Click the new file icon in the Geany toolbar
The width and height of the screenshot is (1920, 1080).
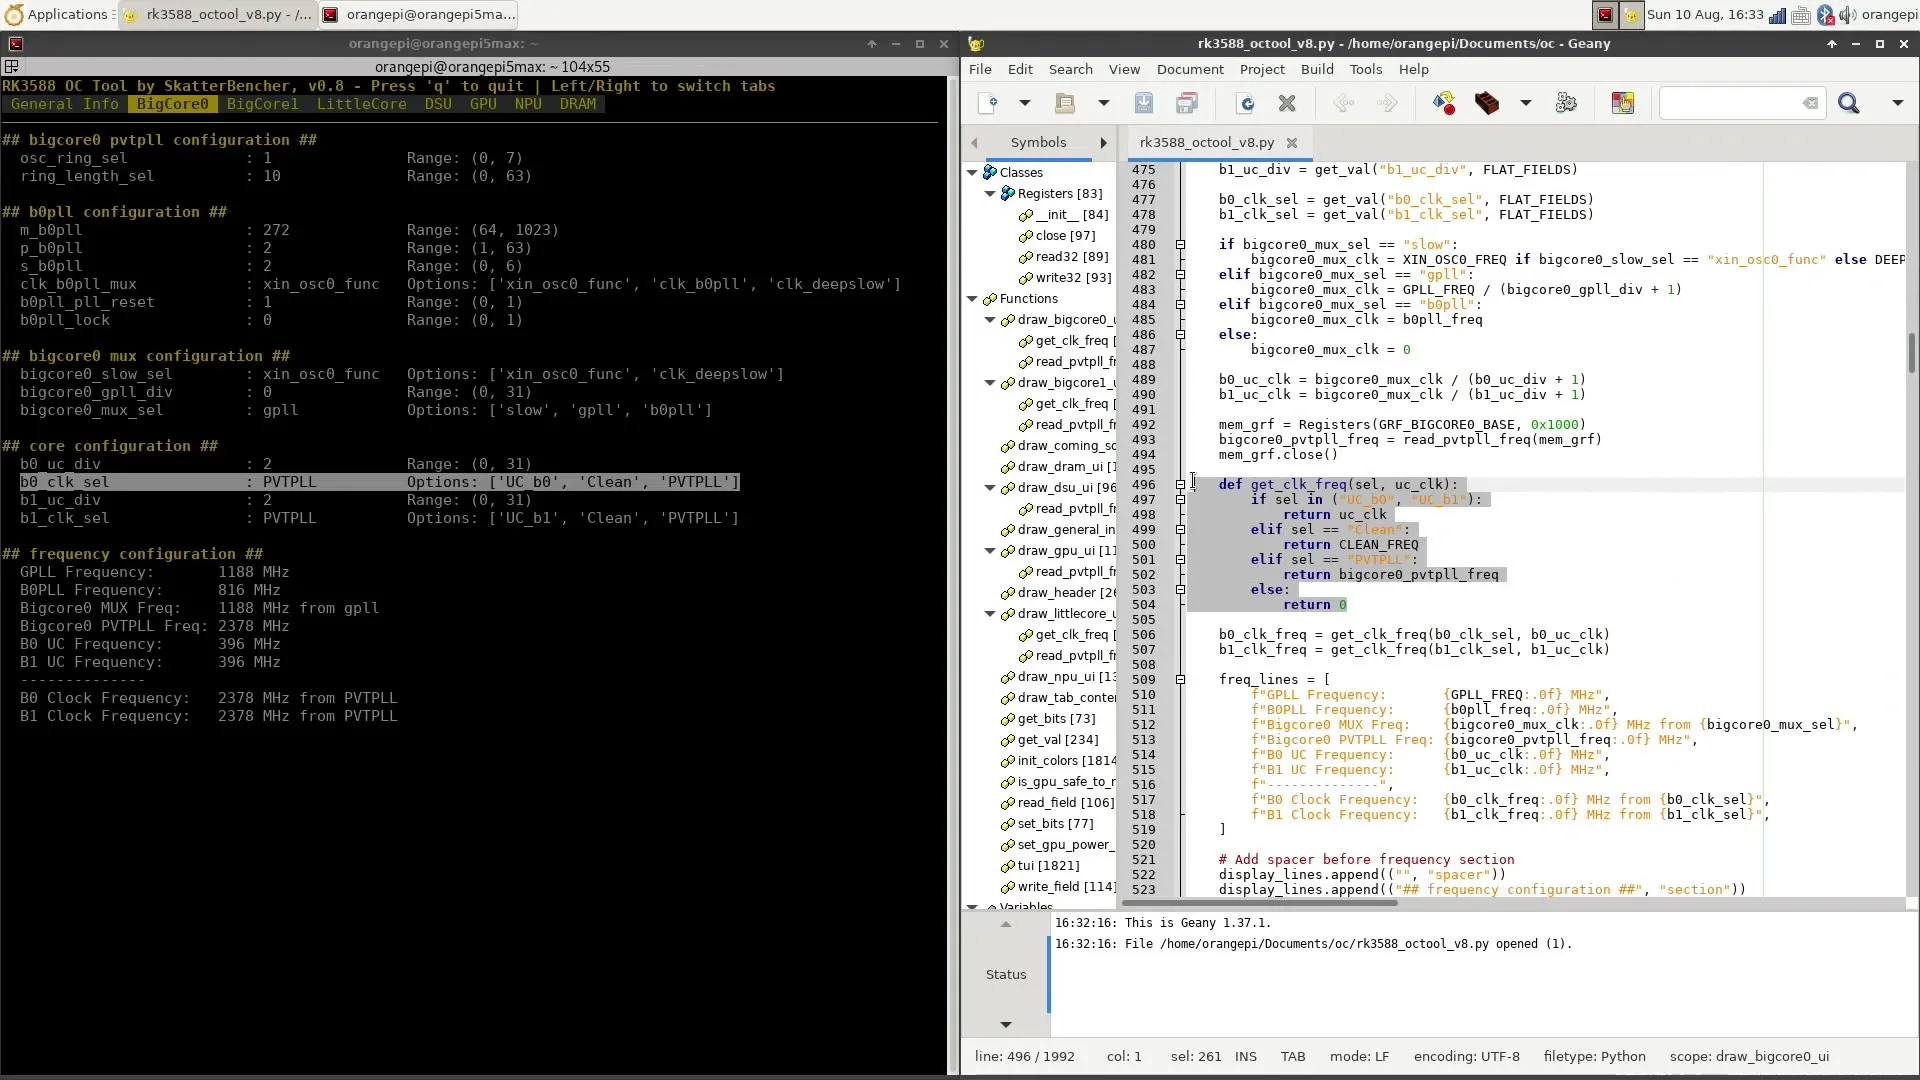click(988, 103)
